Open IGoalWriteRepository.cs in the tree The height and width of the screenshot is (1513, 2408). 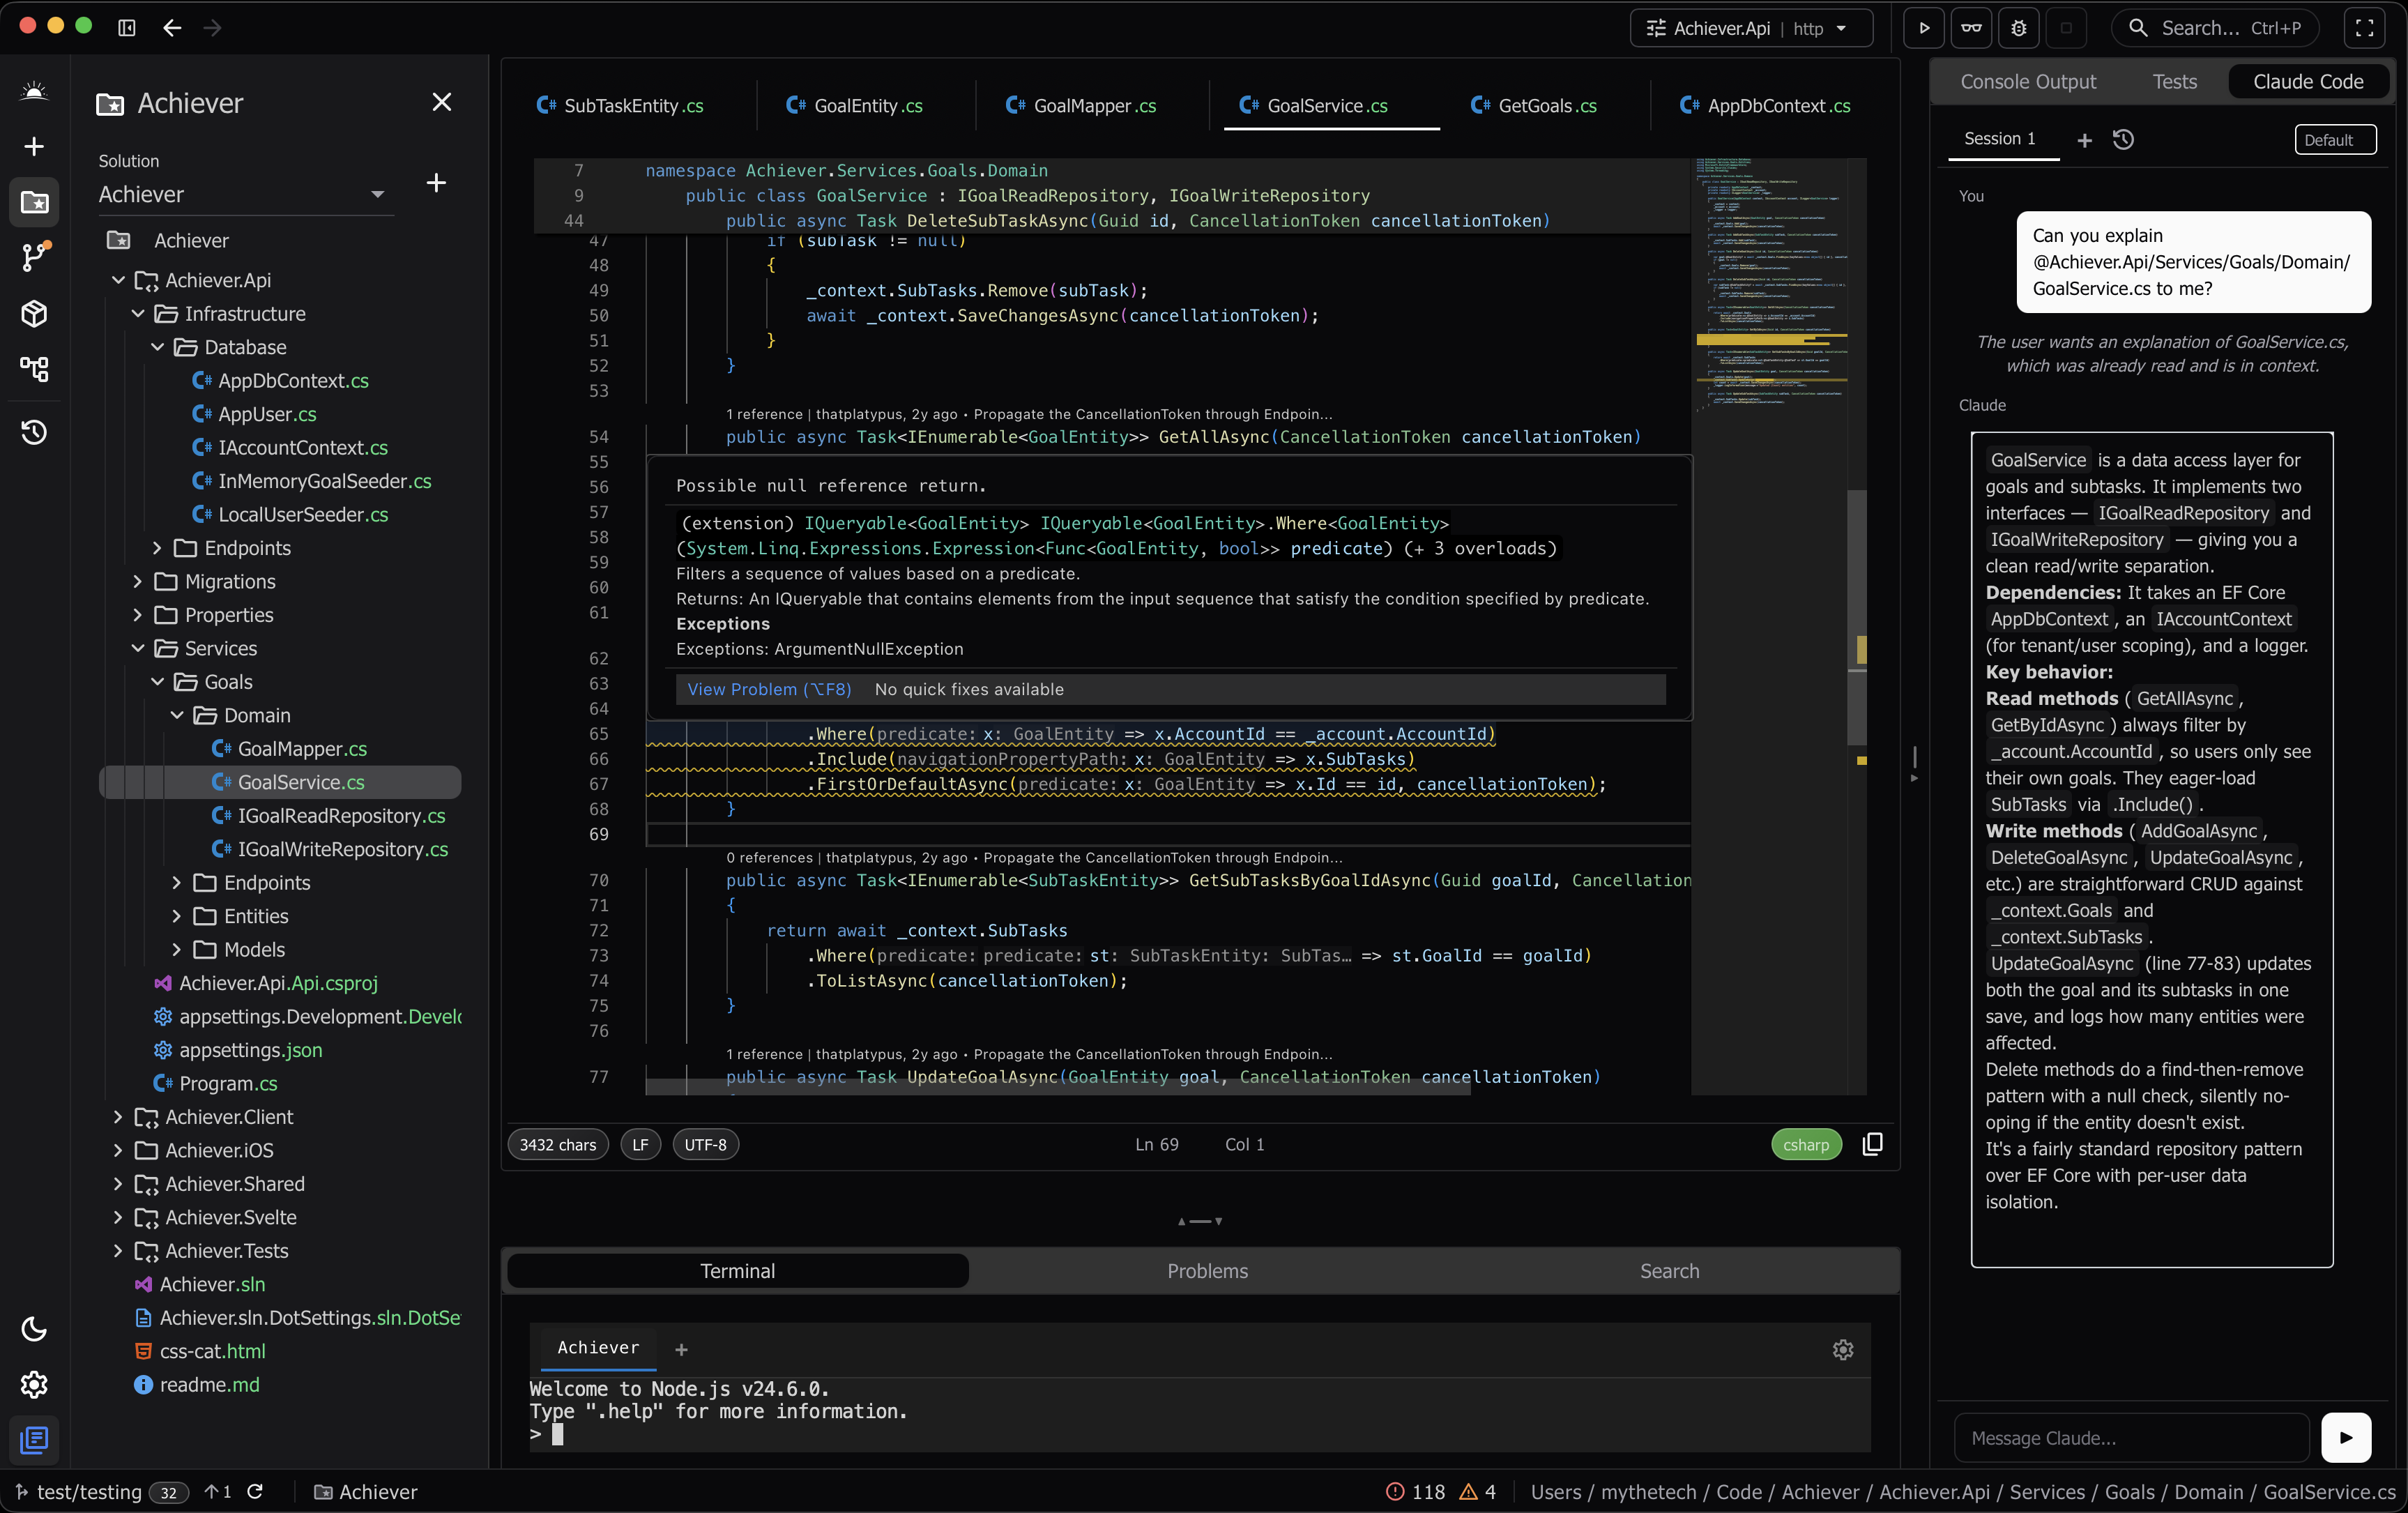[330, 849]
